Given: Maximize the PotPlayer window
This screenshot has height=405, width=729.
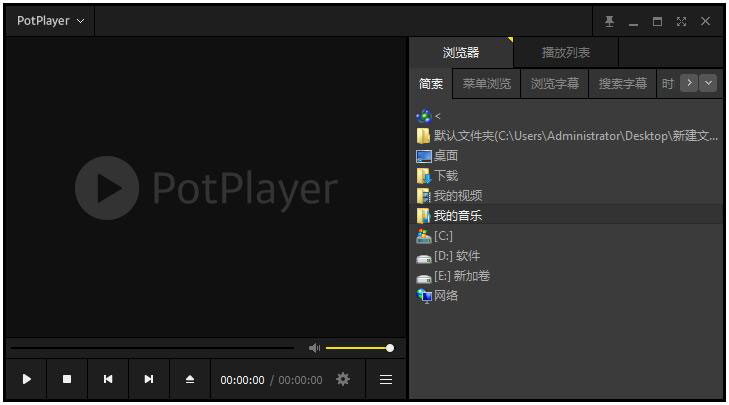Looking at the screenshot, I should point(657,21).
